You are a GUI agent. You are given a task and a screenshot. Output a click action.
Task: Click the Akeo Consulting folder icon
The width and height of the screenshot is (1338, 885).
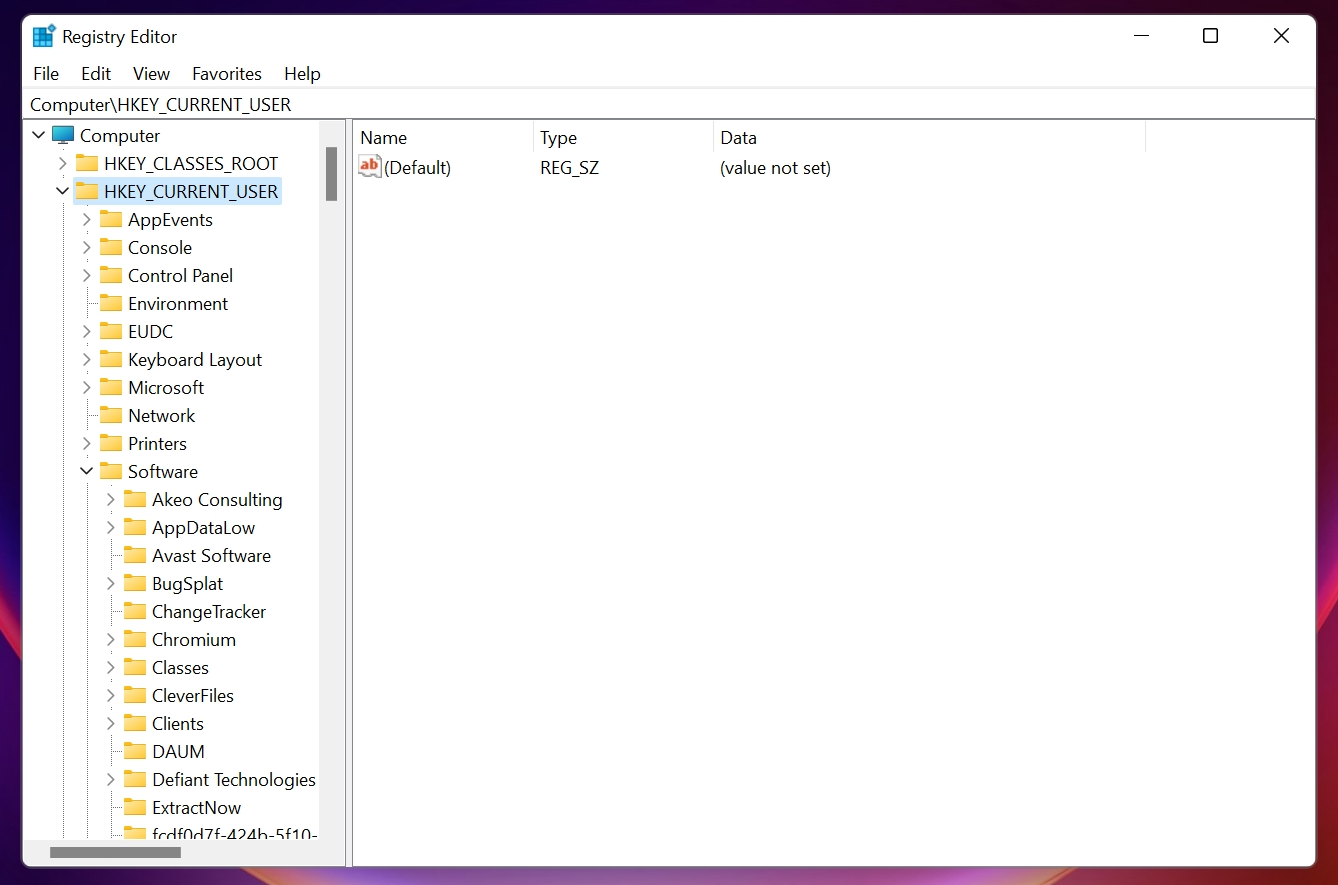pyautogui.click(x=135, y=499)
